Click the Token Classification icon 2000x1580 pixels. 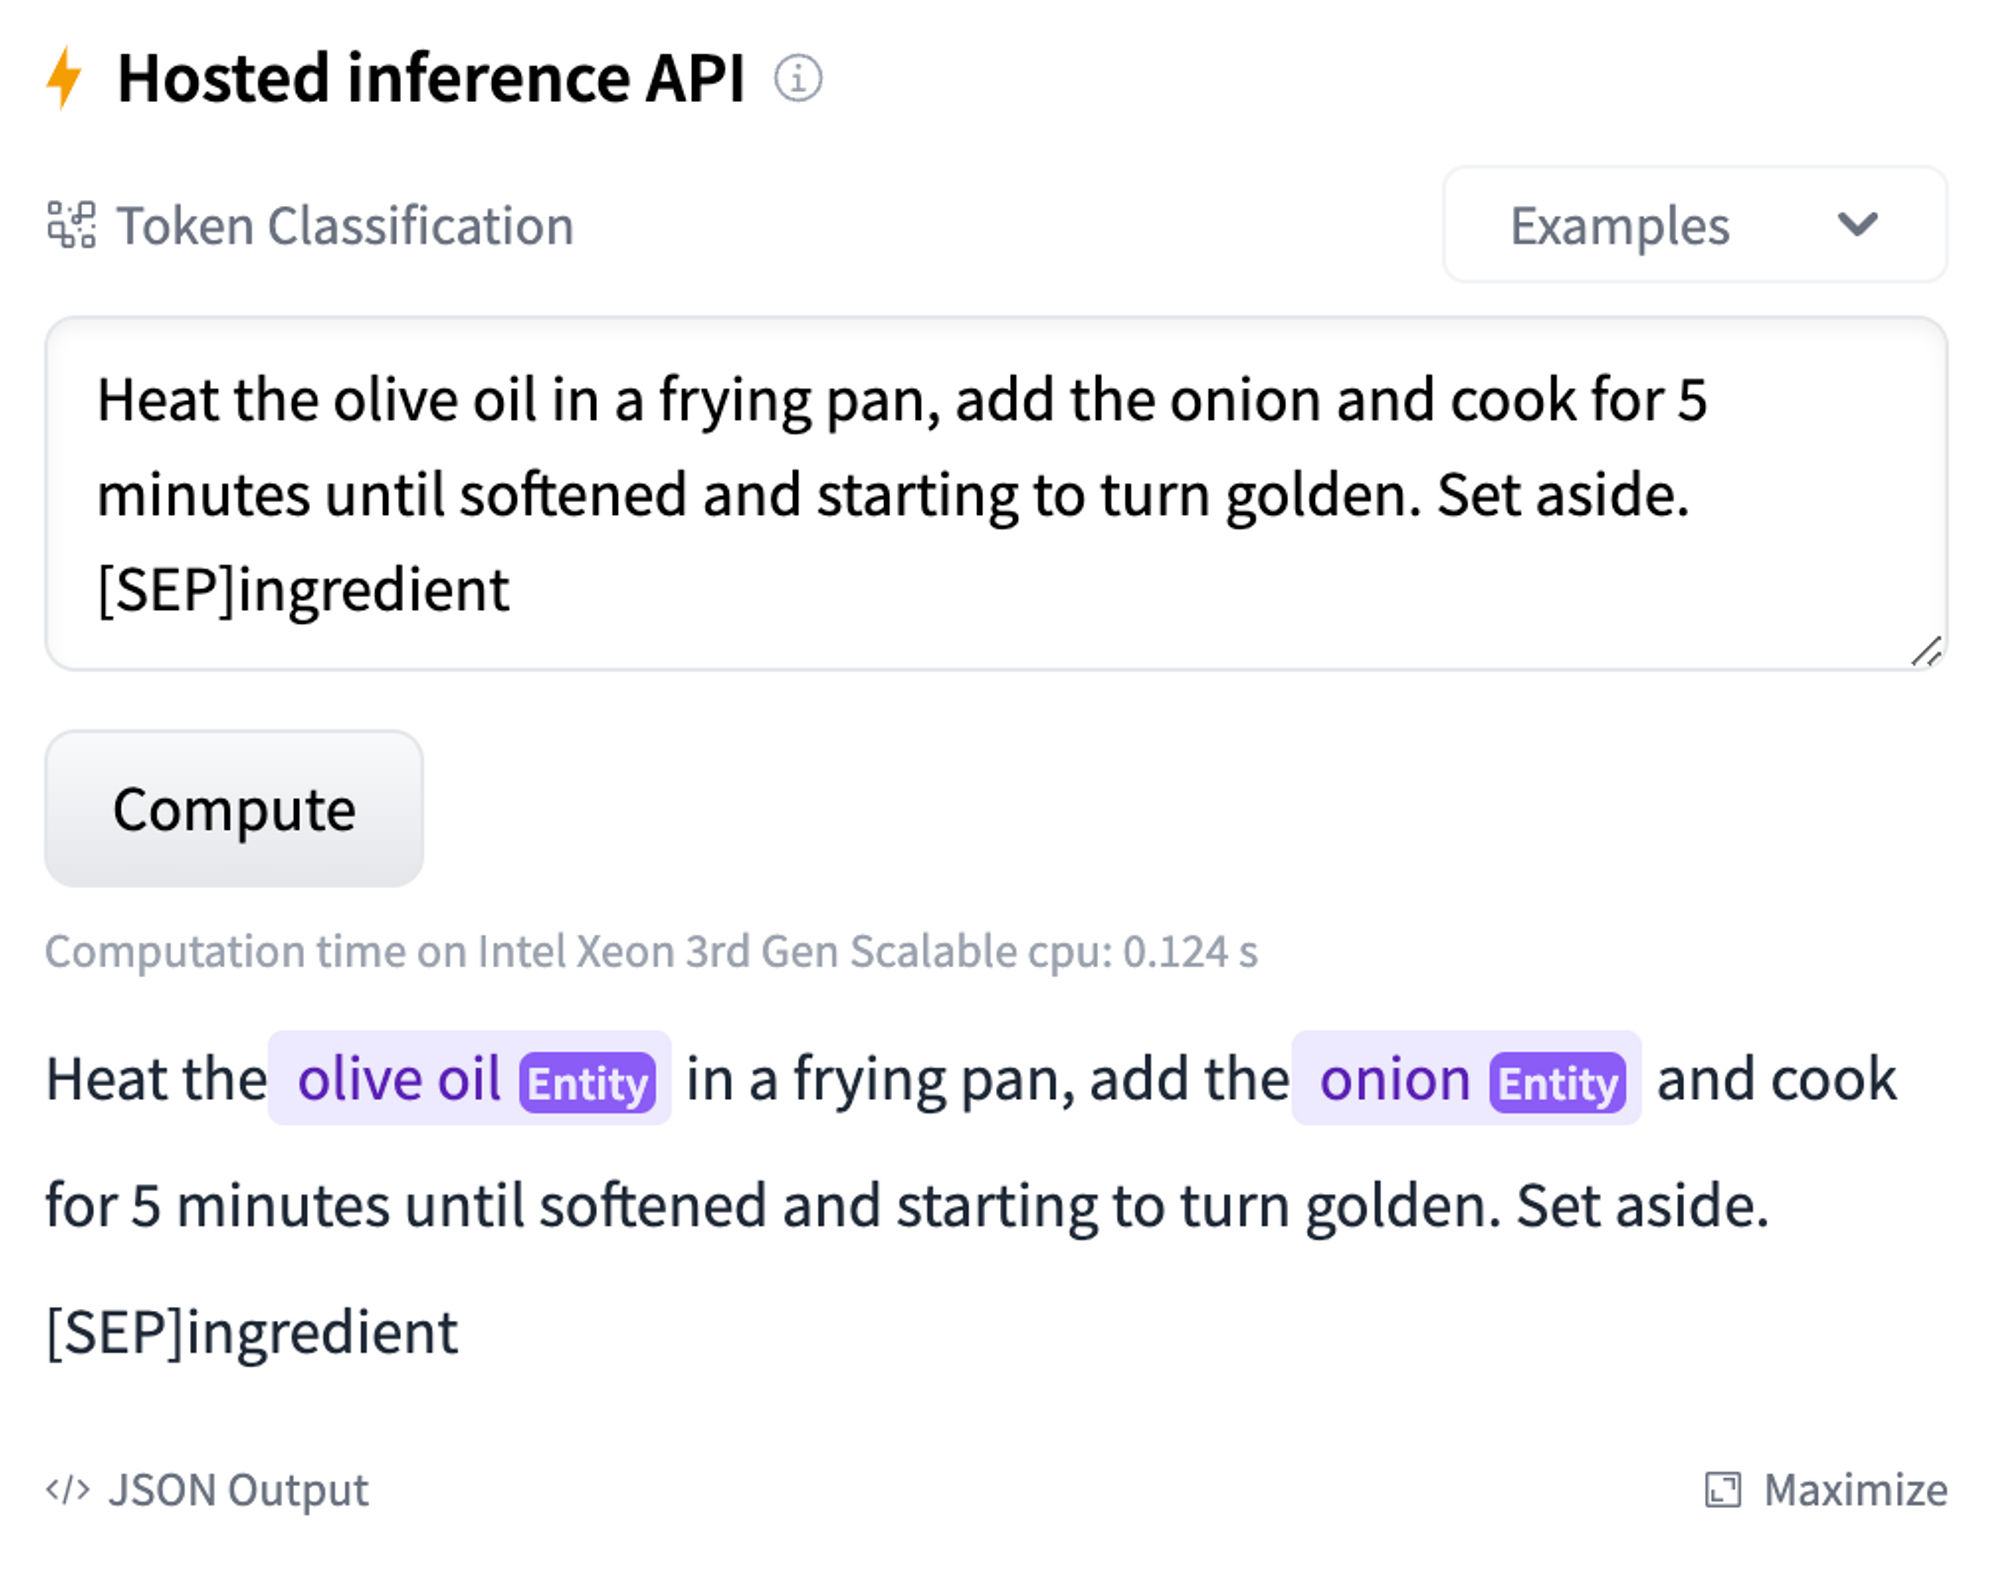pos(71,224)
